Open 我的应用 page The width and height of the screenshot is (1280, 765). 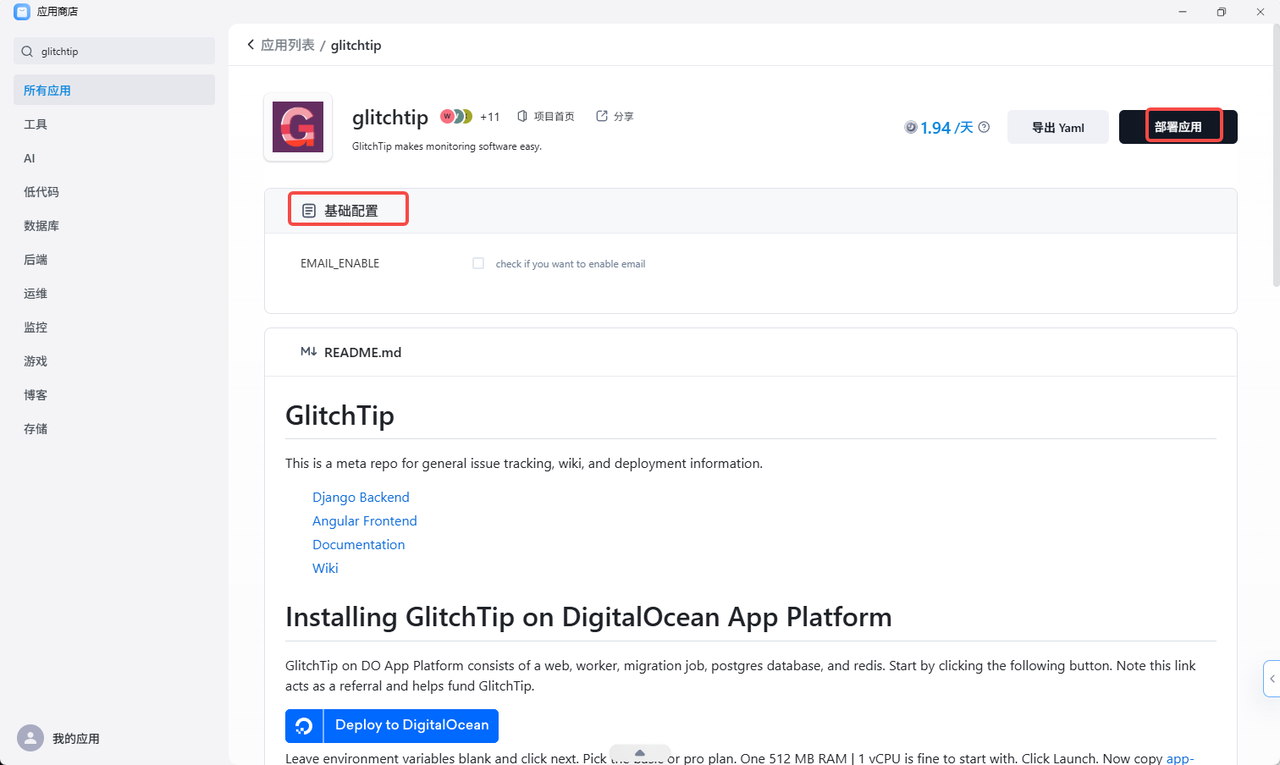(76, 738)
